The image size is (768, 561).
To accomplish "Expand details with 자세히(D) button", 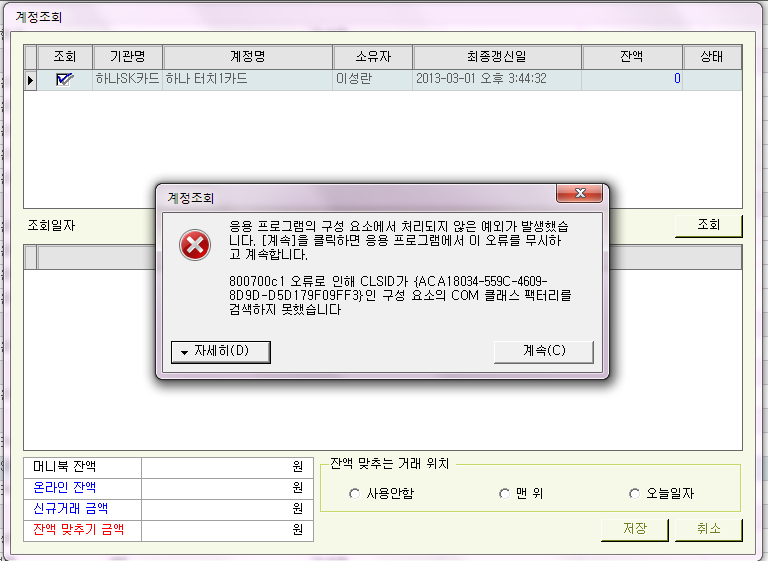I will (221, 351).
